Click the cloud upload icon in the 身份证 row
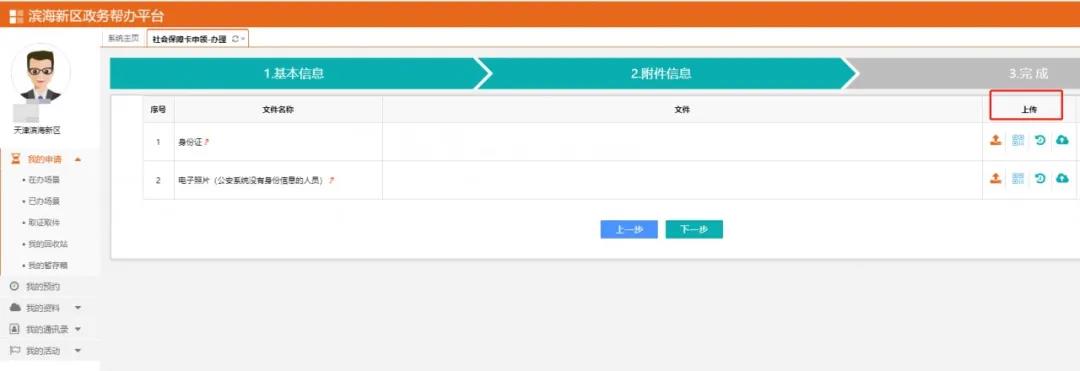 (x=1062, y=140)
